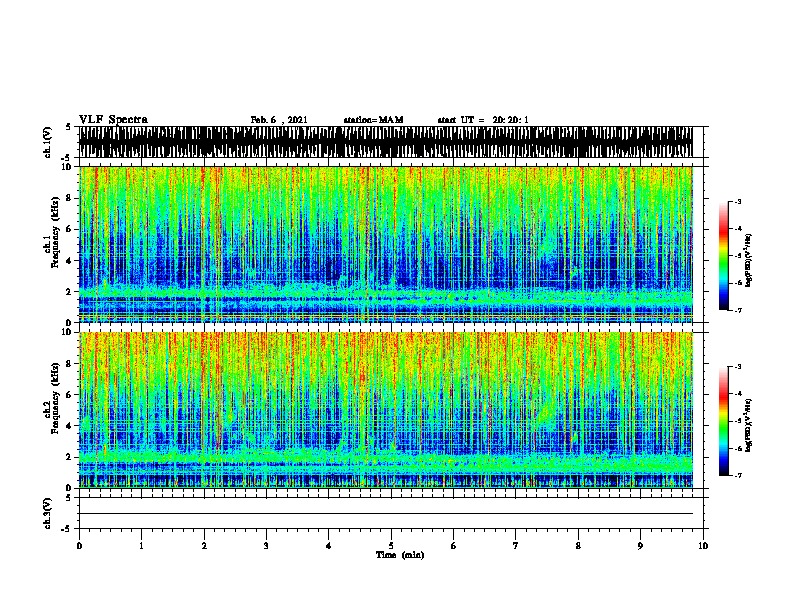Viewport: 792px width, 612px height.
Task: Select the date text "Feb. 6, 2021"
Action: [x=279, y=120]
